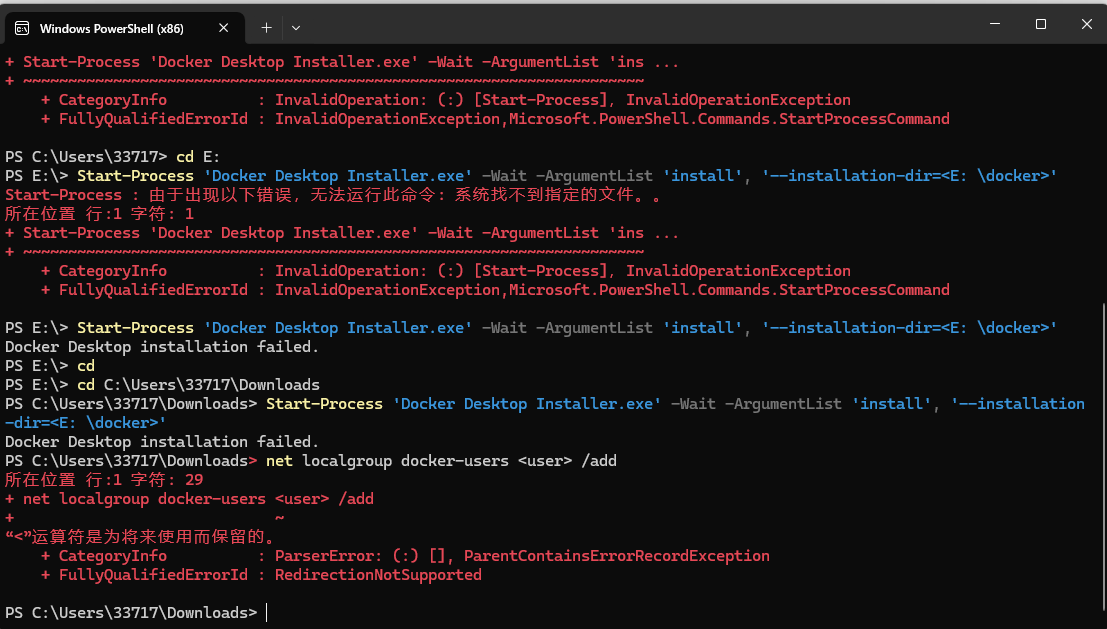Click the 'cd E:' command line
Image resolution: width=1107 pixels, height=629 pixels.
[x=113, y=157]
